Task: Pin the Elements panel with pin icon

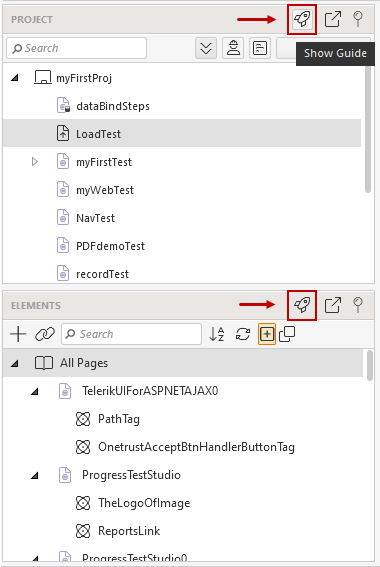Action: pyautogui.click(x=358, y=305)
